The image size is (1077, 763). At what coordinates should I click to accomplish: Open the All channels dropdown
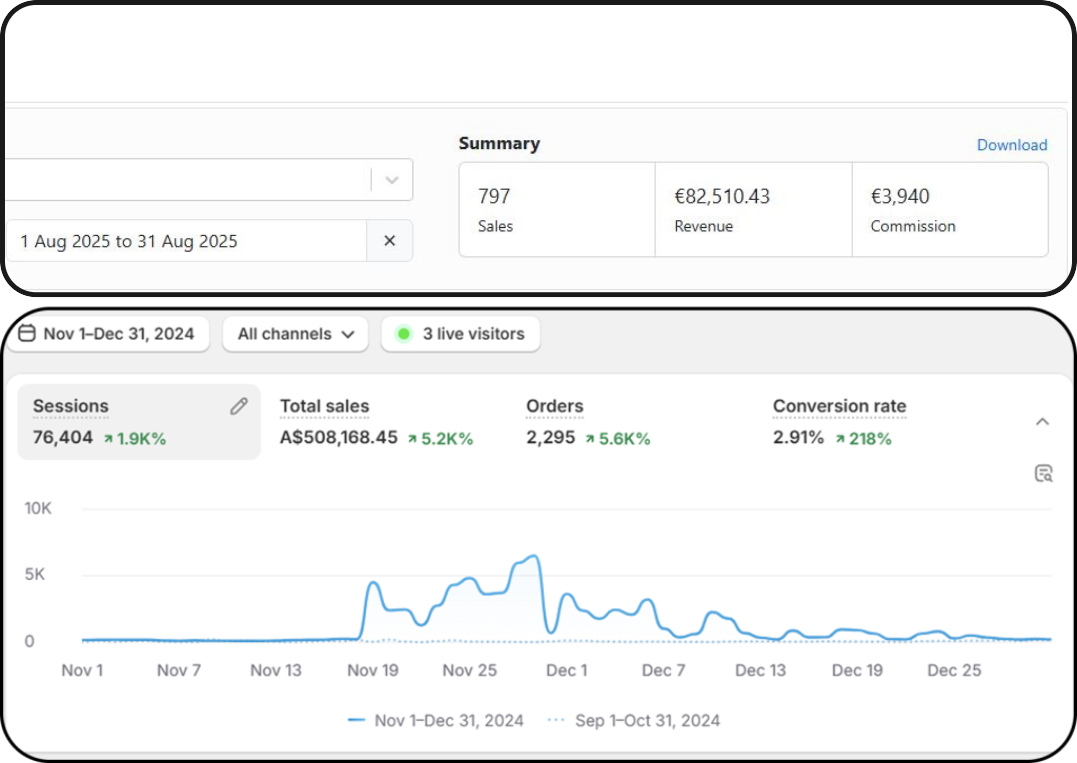click(x=295, y=334)
